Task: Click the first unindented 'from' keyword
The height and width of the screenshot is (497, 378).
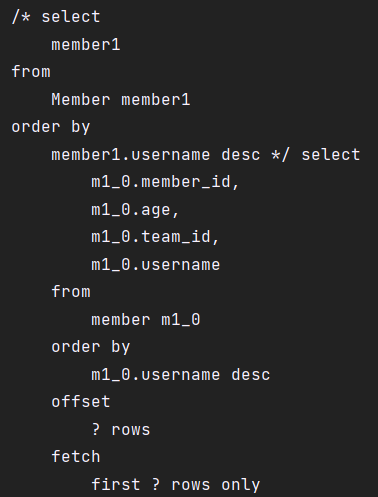Action: click(31, 72)
